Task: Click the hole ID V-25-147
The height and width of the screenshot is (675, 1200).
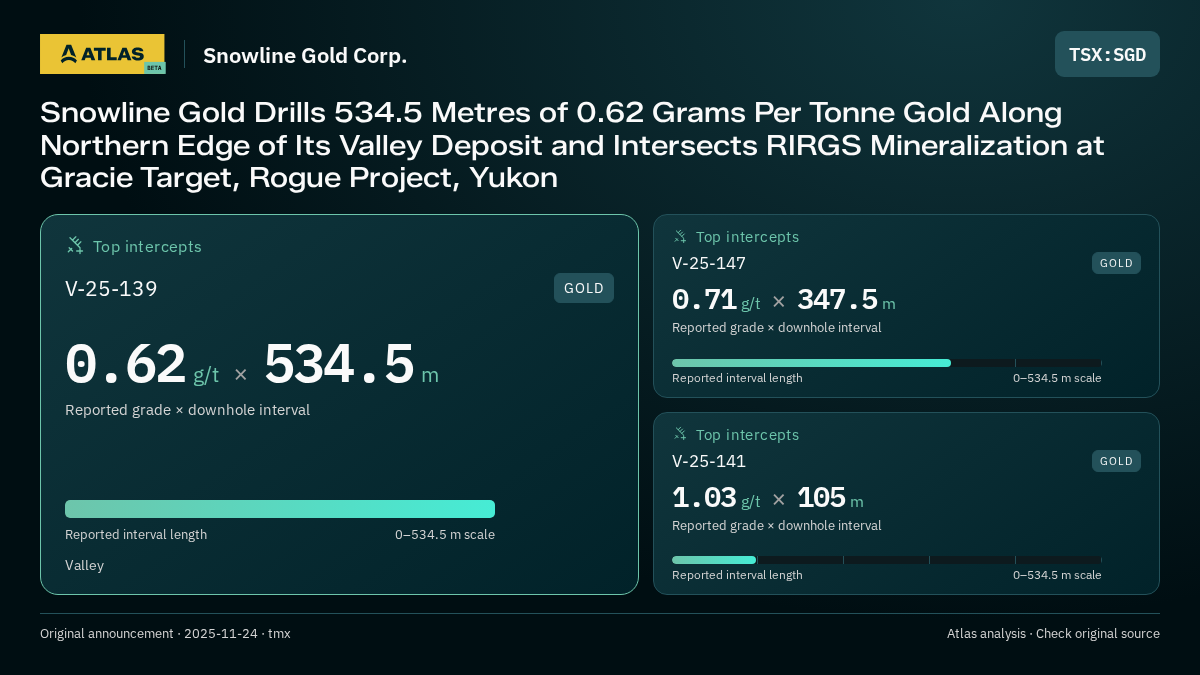Action: [x=709, y=264]
